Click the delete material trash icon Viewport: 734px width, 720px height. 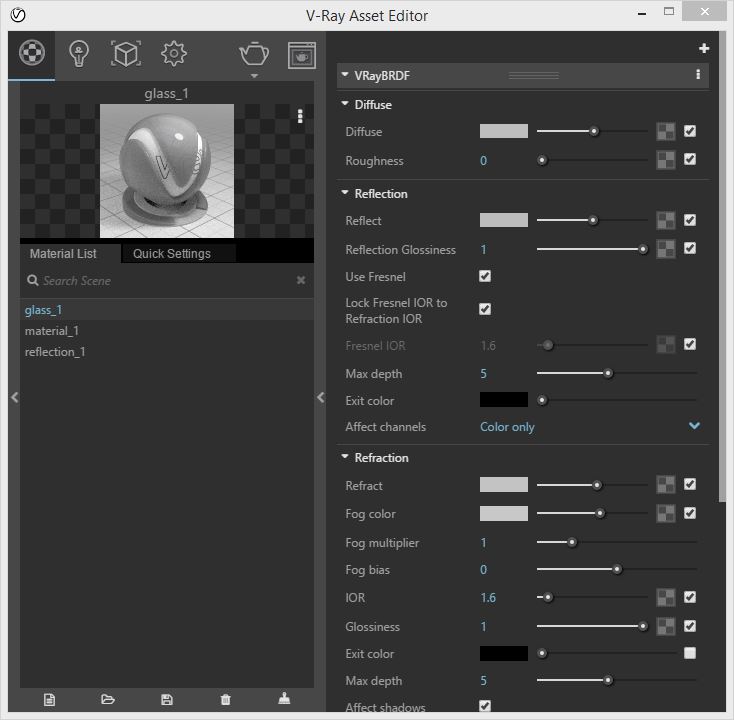[225, 699]
